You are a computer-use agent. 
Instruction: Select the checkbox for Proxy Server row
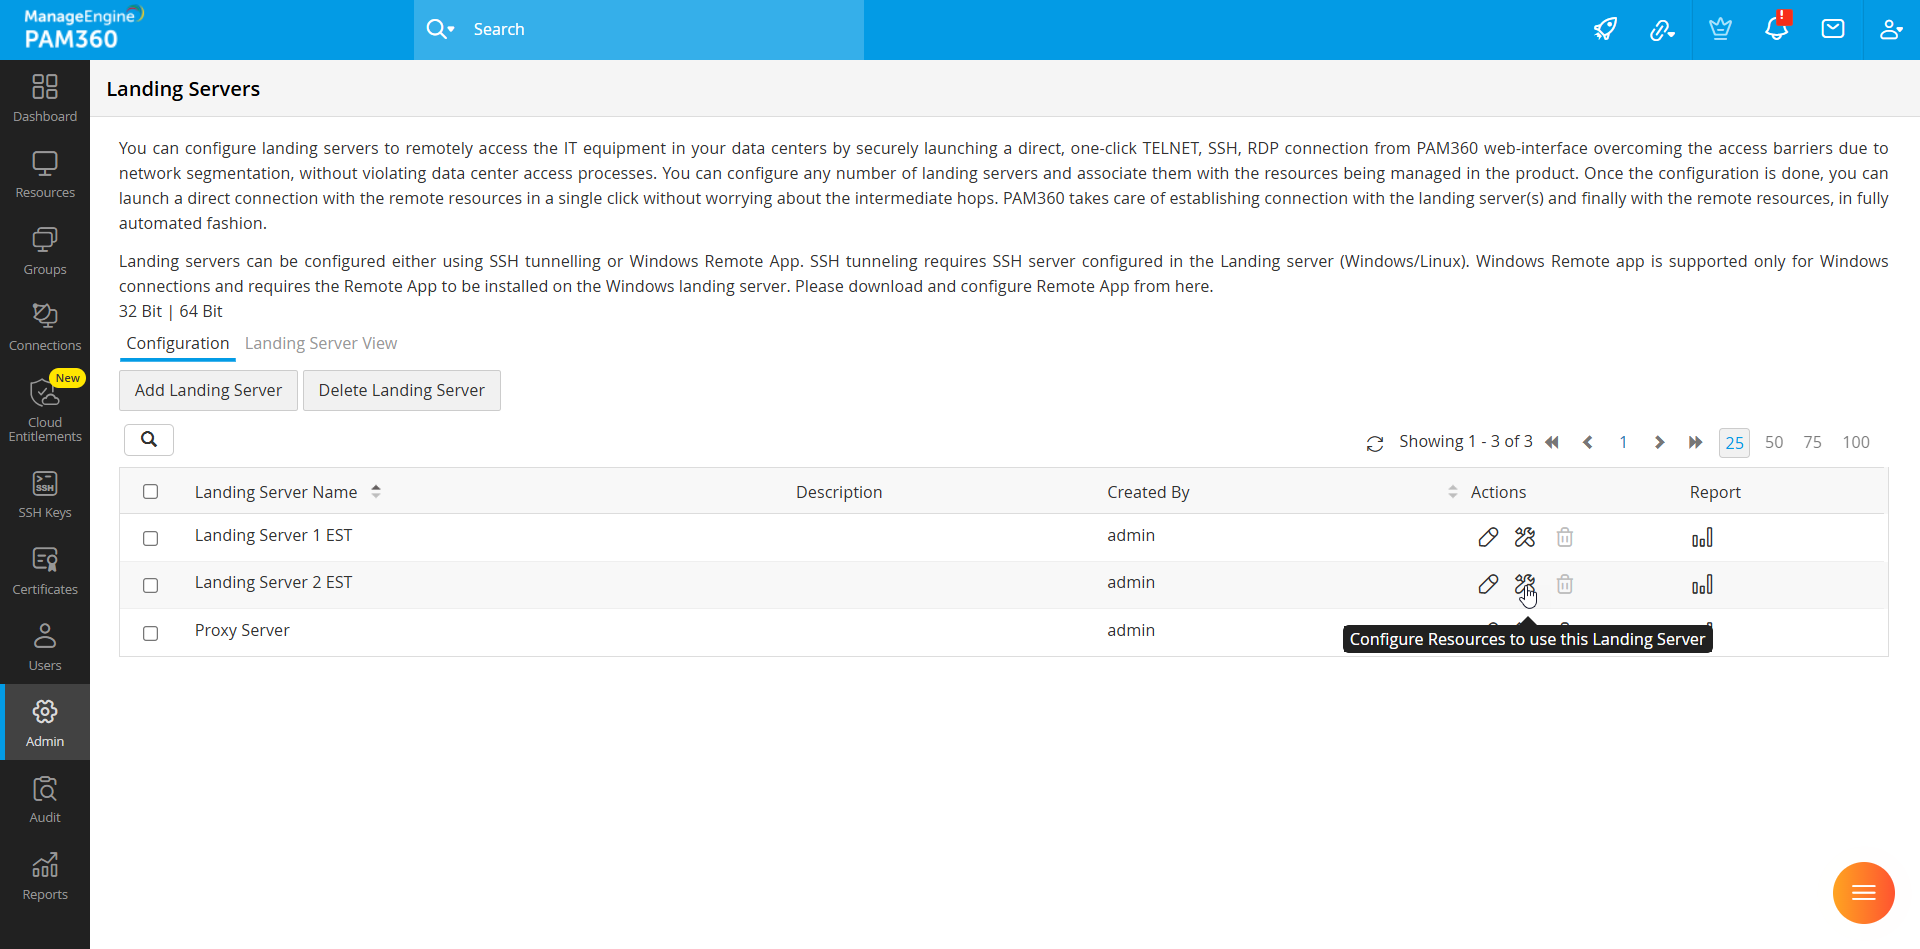point(151,633)
